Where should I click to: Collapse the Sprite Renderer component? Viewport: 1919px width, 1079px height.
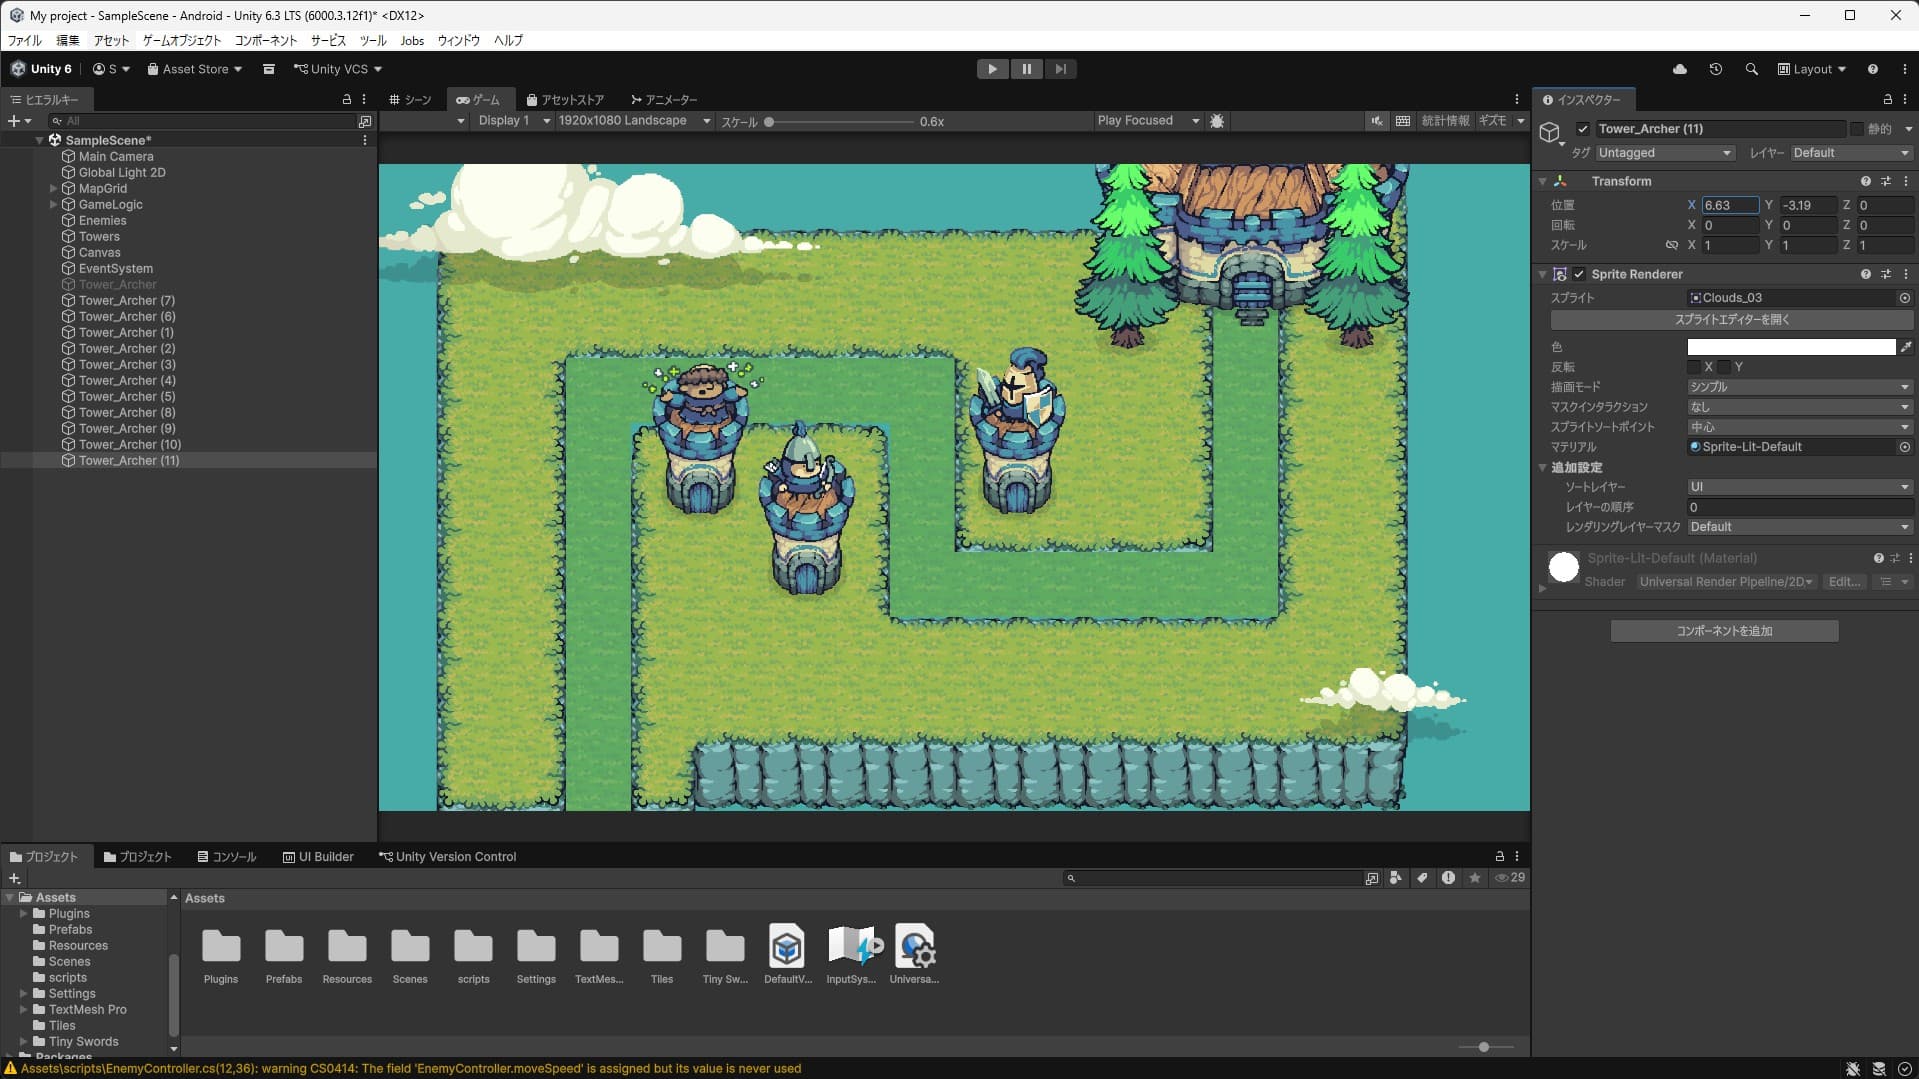point(1542,274)
